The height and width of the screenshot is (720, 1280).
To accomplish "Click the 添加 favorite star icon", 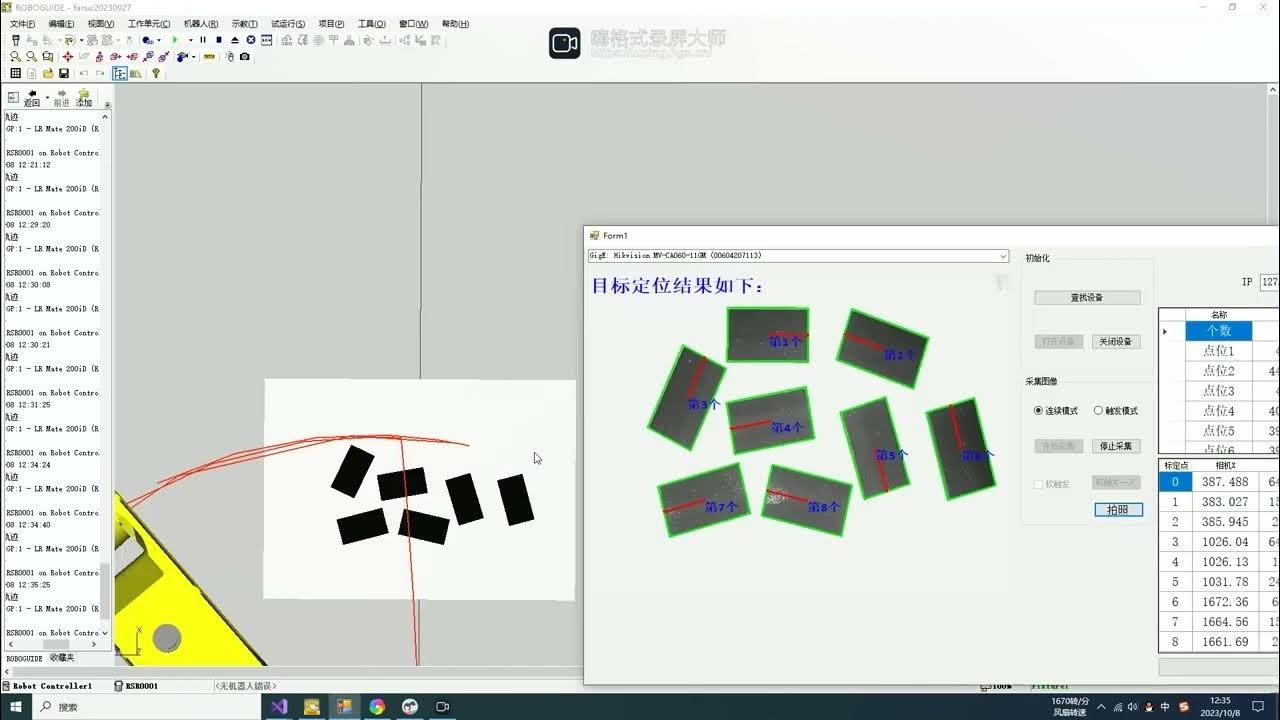I will [84, 98].
